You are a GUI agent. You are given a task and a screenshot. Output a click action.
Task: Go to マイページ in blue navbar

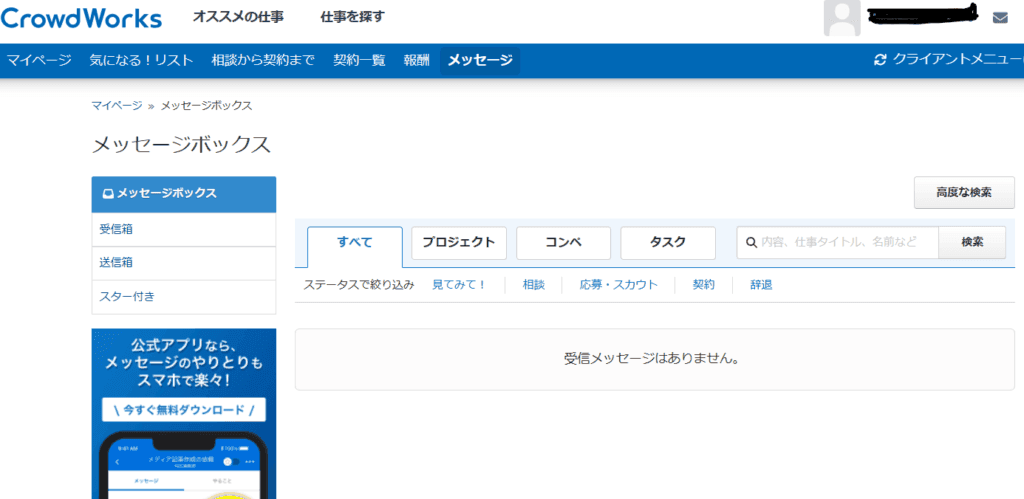pyautogui.click(x=39, y=60)
